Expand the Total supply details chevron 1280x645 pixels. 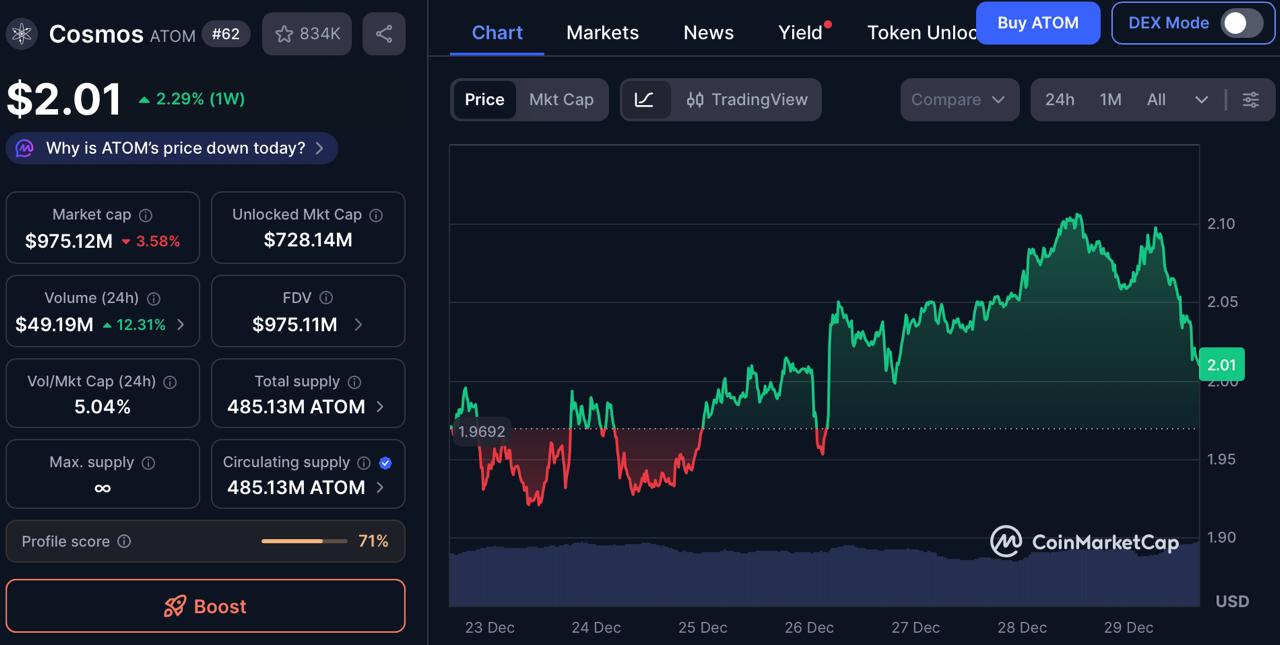pyautogui.click(x=380, y=407)
